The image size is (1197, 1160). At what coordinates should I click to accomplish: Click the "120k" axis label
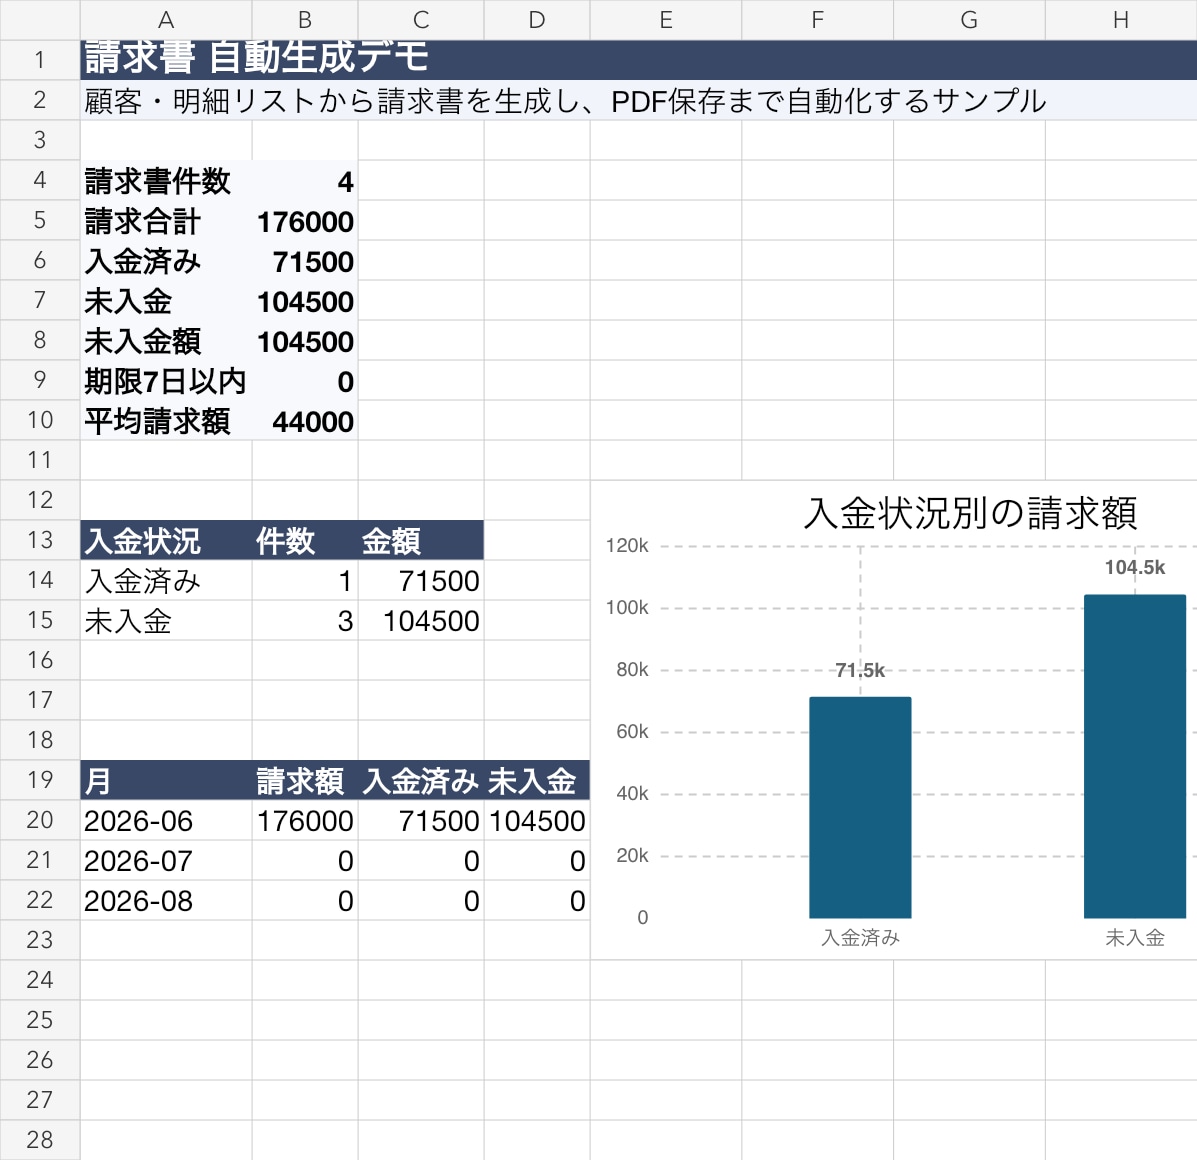(x=627, y=546)
